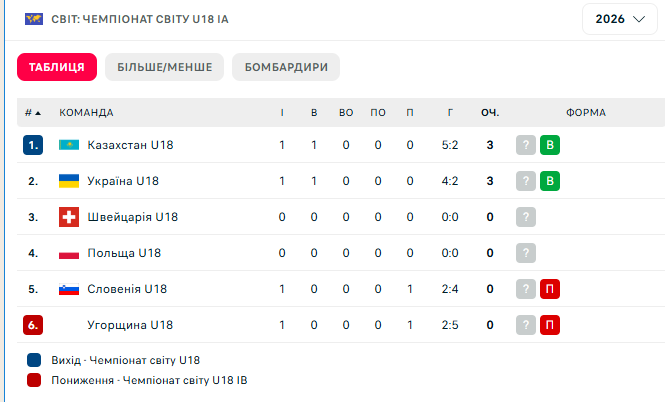Click the Slovenia flag icon
Screen dimensions: 665x402
[x=69, y=289]
